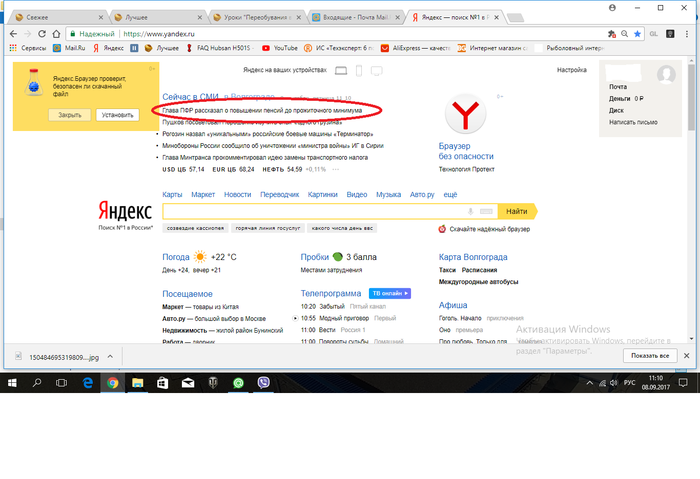The image size is (700, 479).
Task: Close the Яндекс browser tab
Action: [497, 17]
